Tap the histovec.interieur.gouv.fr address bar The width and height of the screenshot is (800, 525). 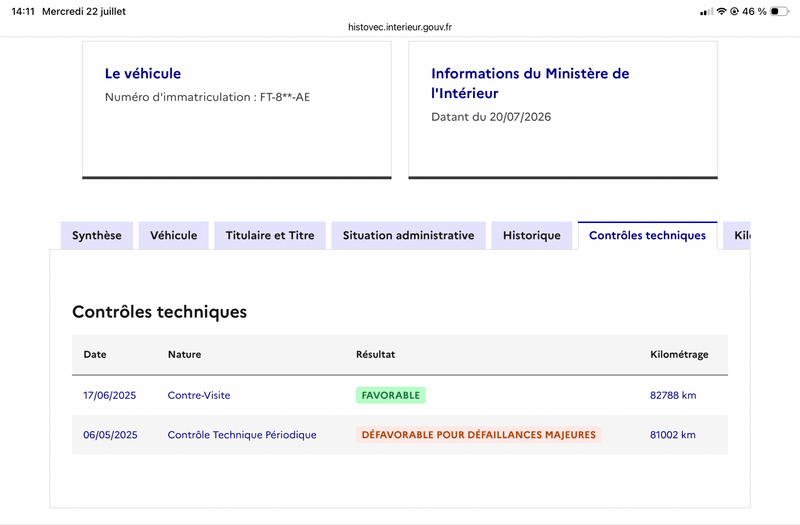[x=400, y=27]
